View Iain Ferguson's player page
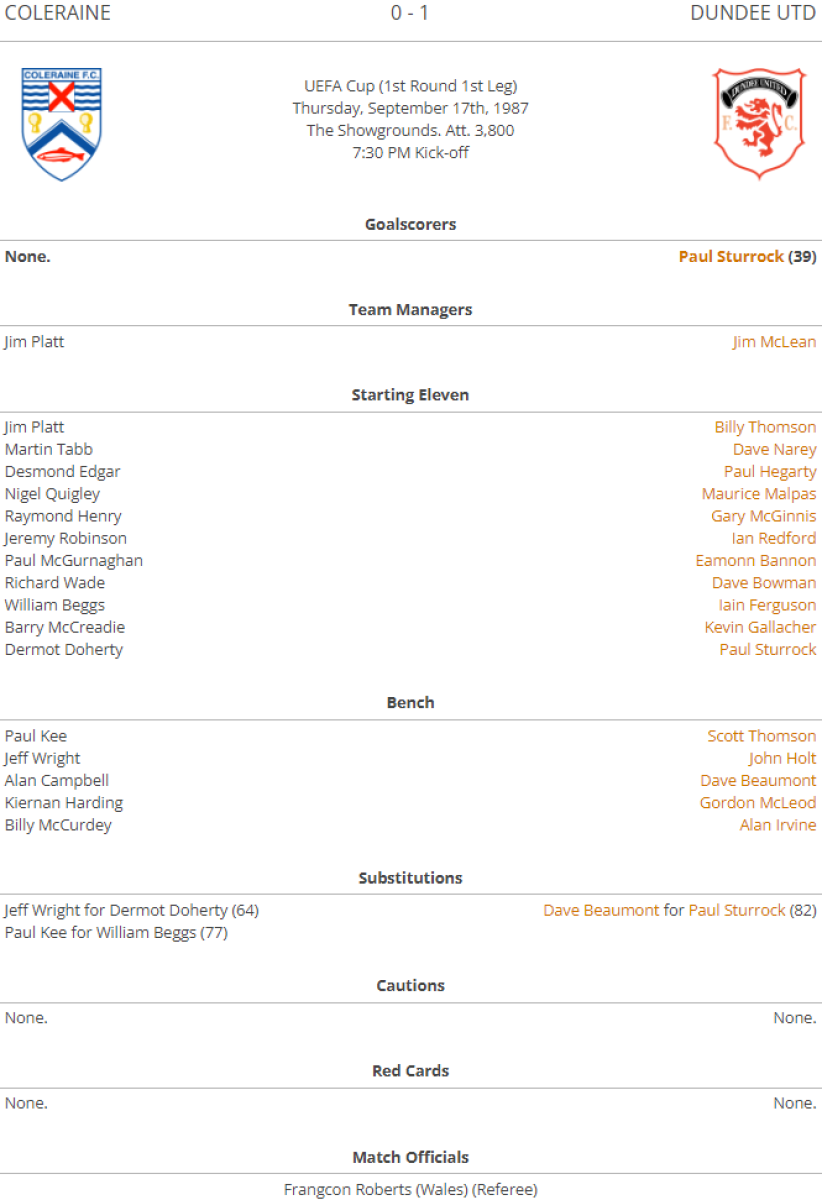This screenshot has width=822, height=1200. pyautogui.click(x=767, y=605)
